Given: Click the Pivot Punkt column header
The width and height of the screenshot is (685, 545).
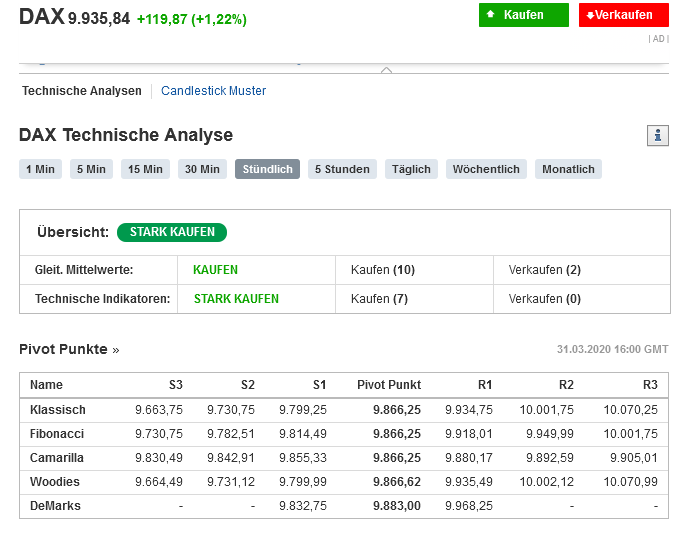Looking at the screenshot, I should coord(389,385).
